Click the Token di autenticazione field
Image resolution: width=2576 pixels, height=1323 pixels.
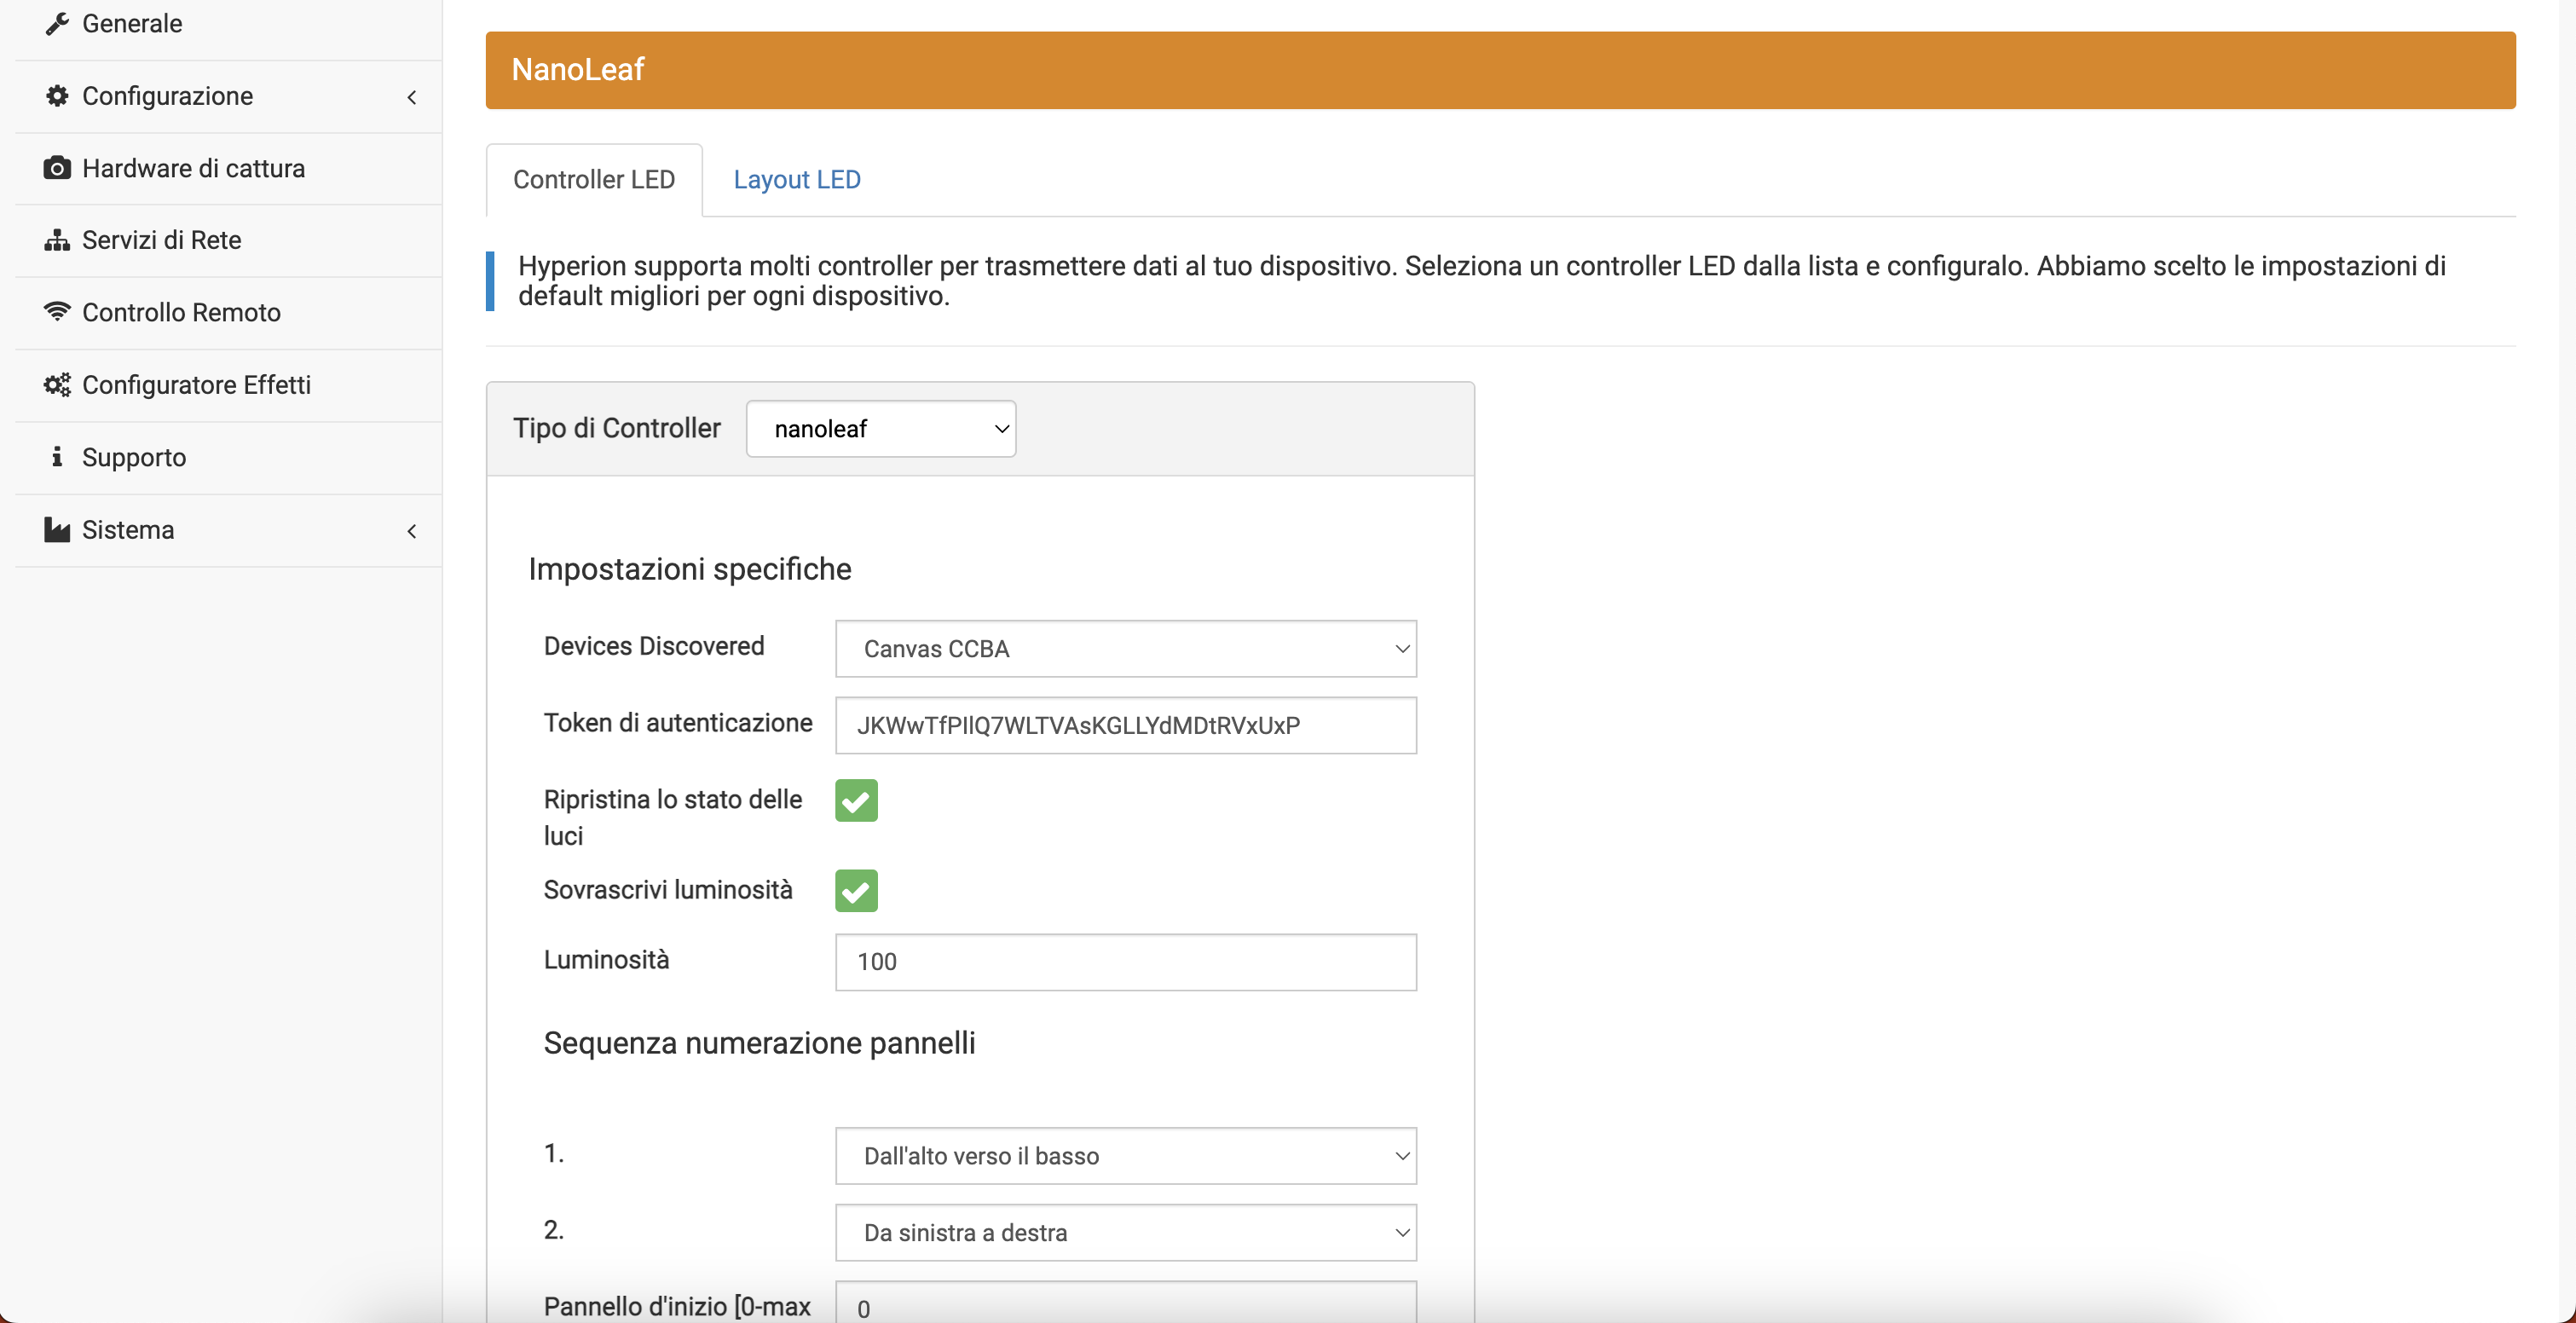coord(1126,725)
